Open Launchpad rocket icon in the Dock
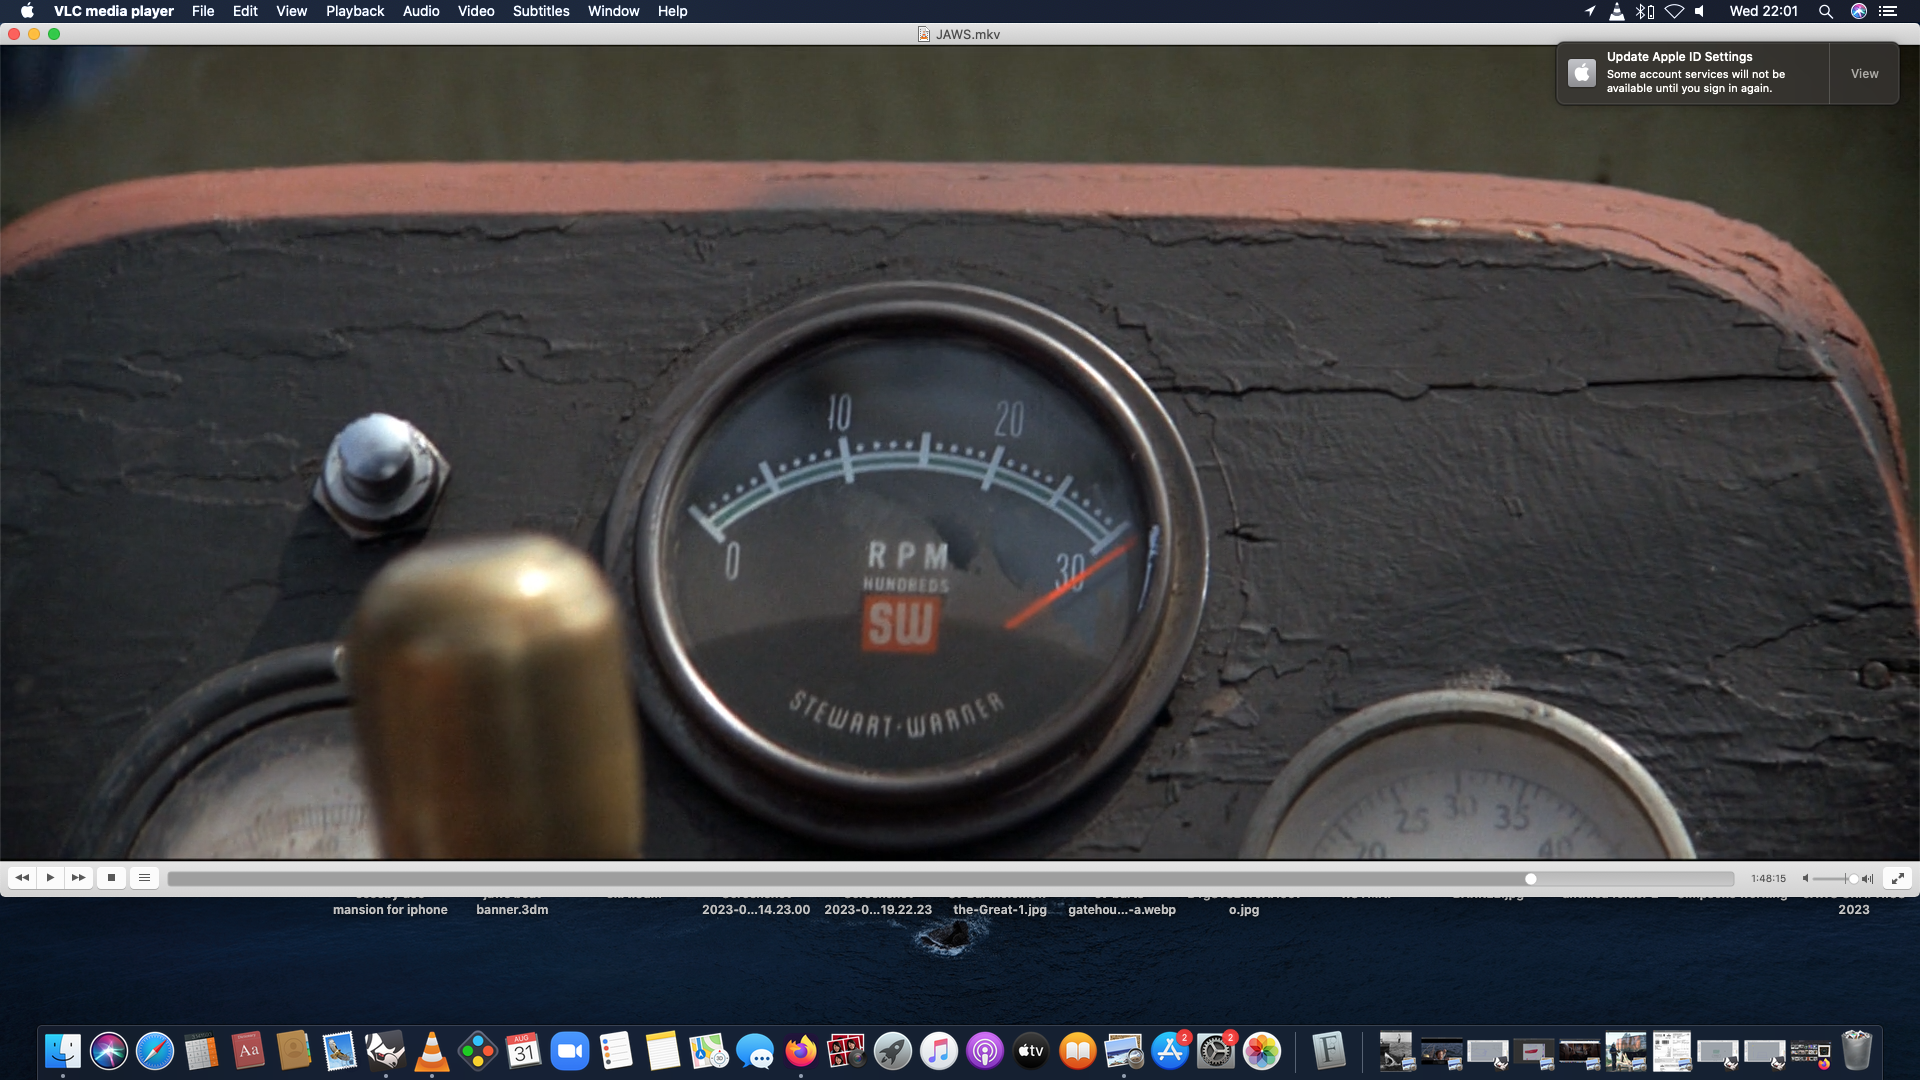Screen dimensions: 1920x1080 click(892, 1051)
